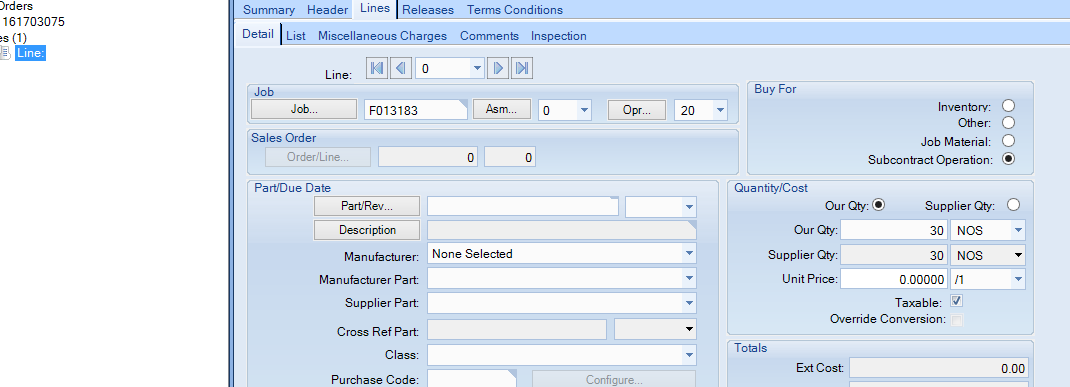Open Unit Price per /1 dropdown
The width and height of the screenshot is (1070, 387).
[x=1018, y=279]
